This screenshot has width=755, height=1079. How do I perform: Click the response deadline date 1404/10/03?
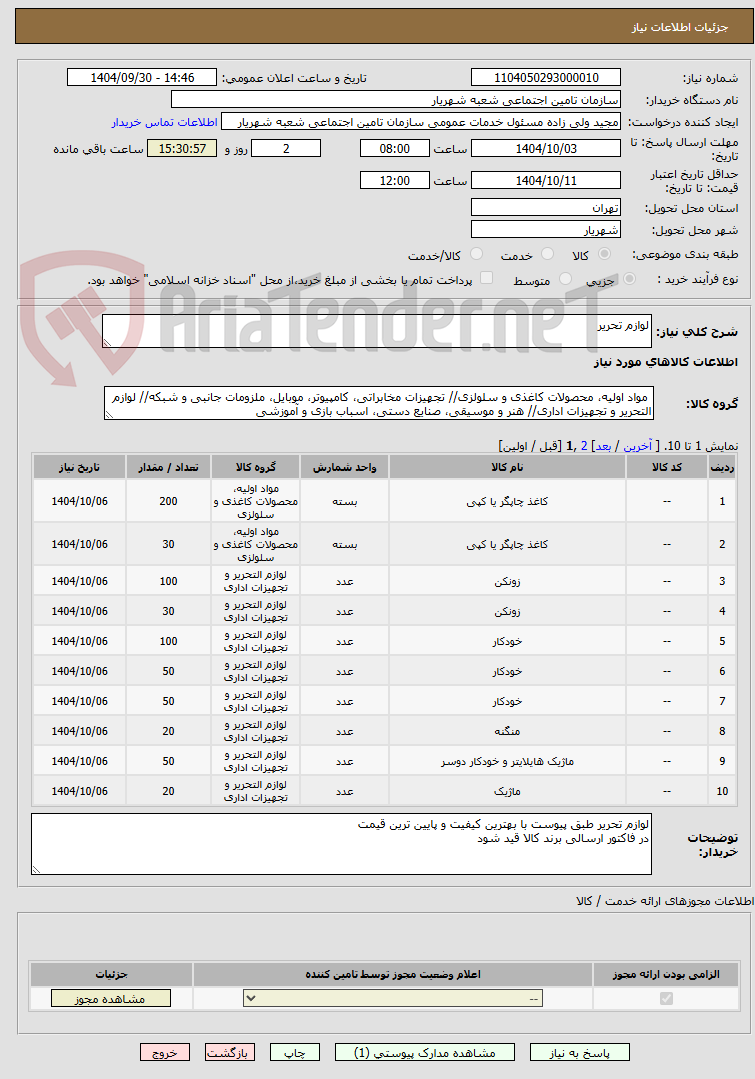[x=546, y=149]
